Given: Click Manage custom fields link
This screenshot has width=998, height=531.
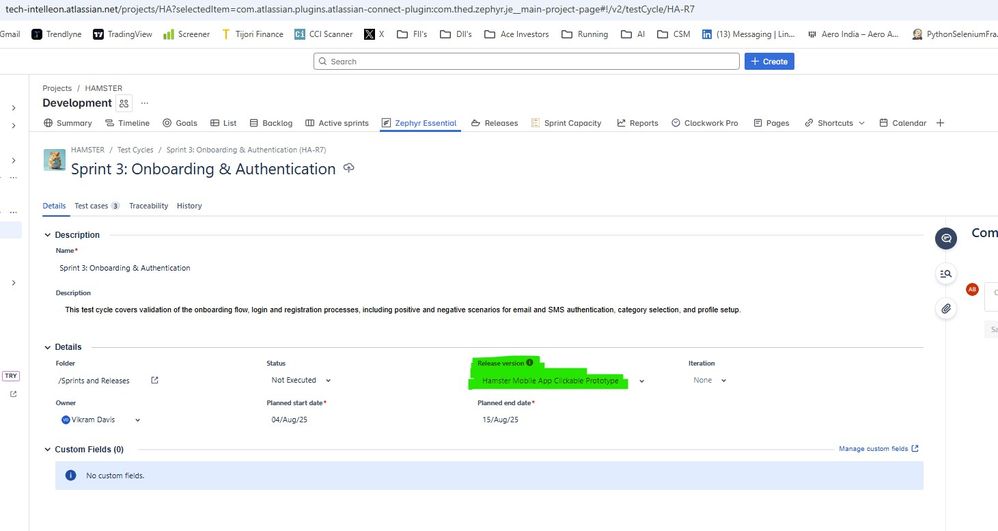Looking at the screenshot, I should pyautogui.click(x=878, y=449).
